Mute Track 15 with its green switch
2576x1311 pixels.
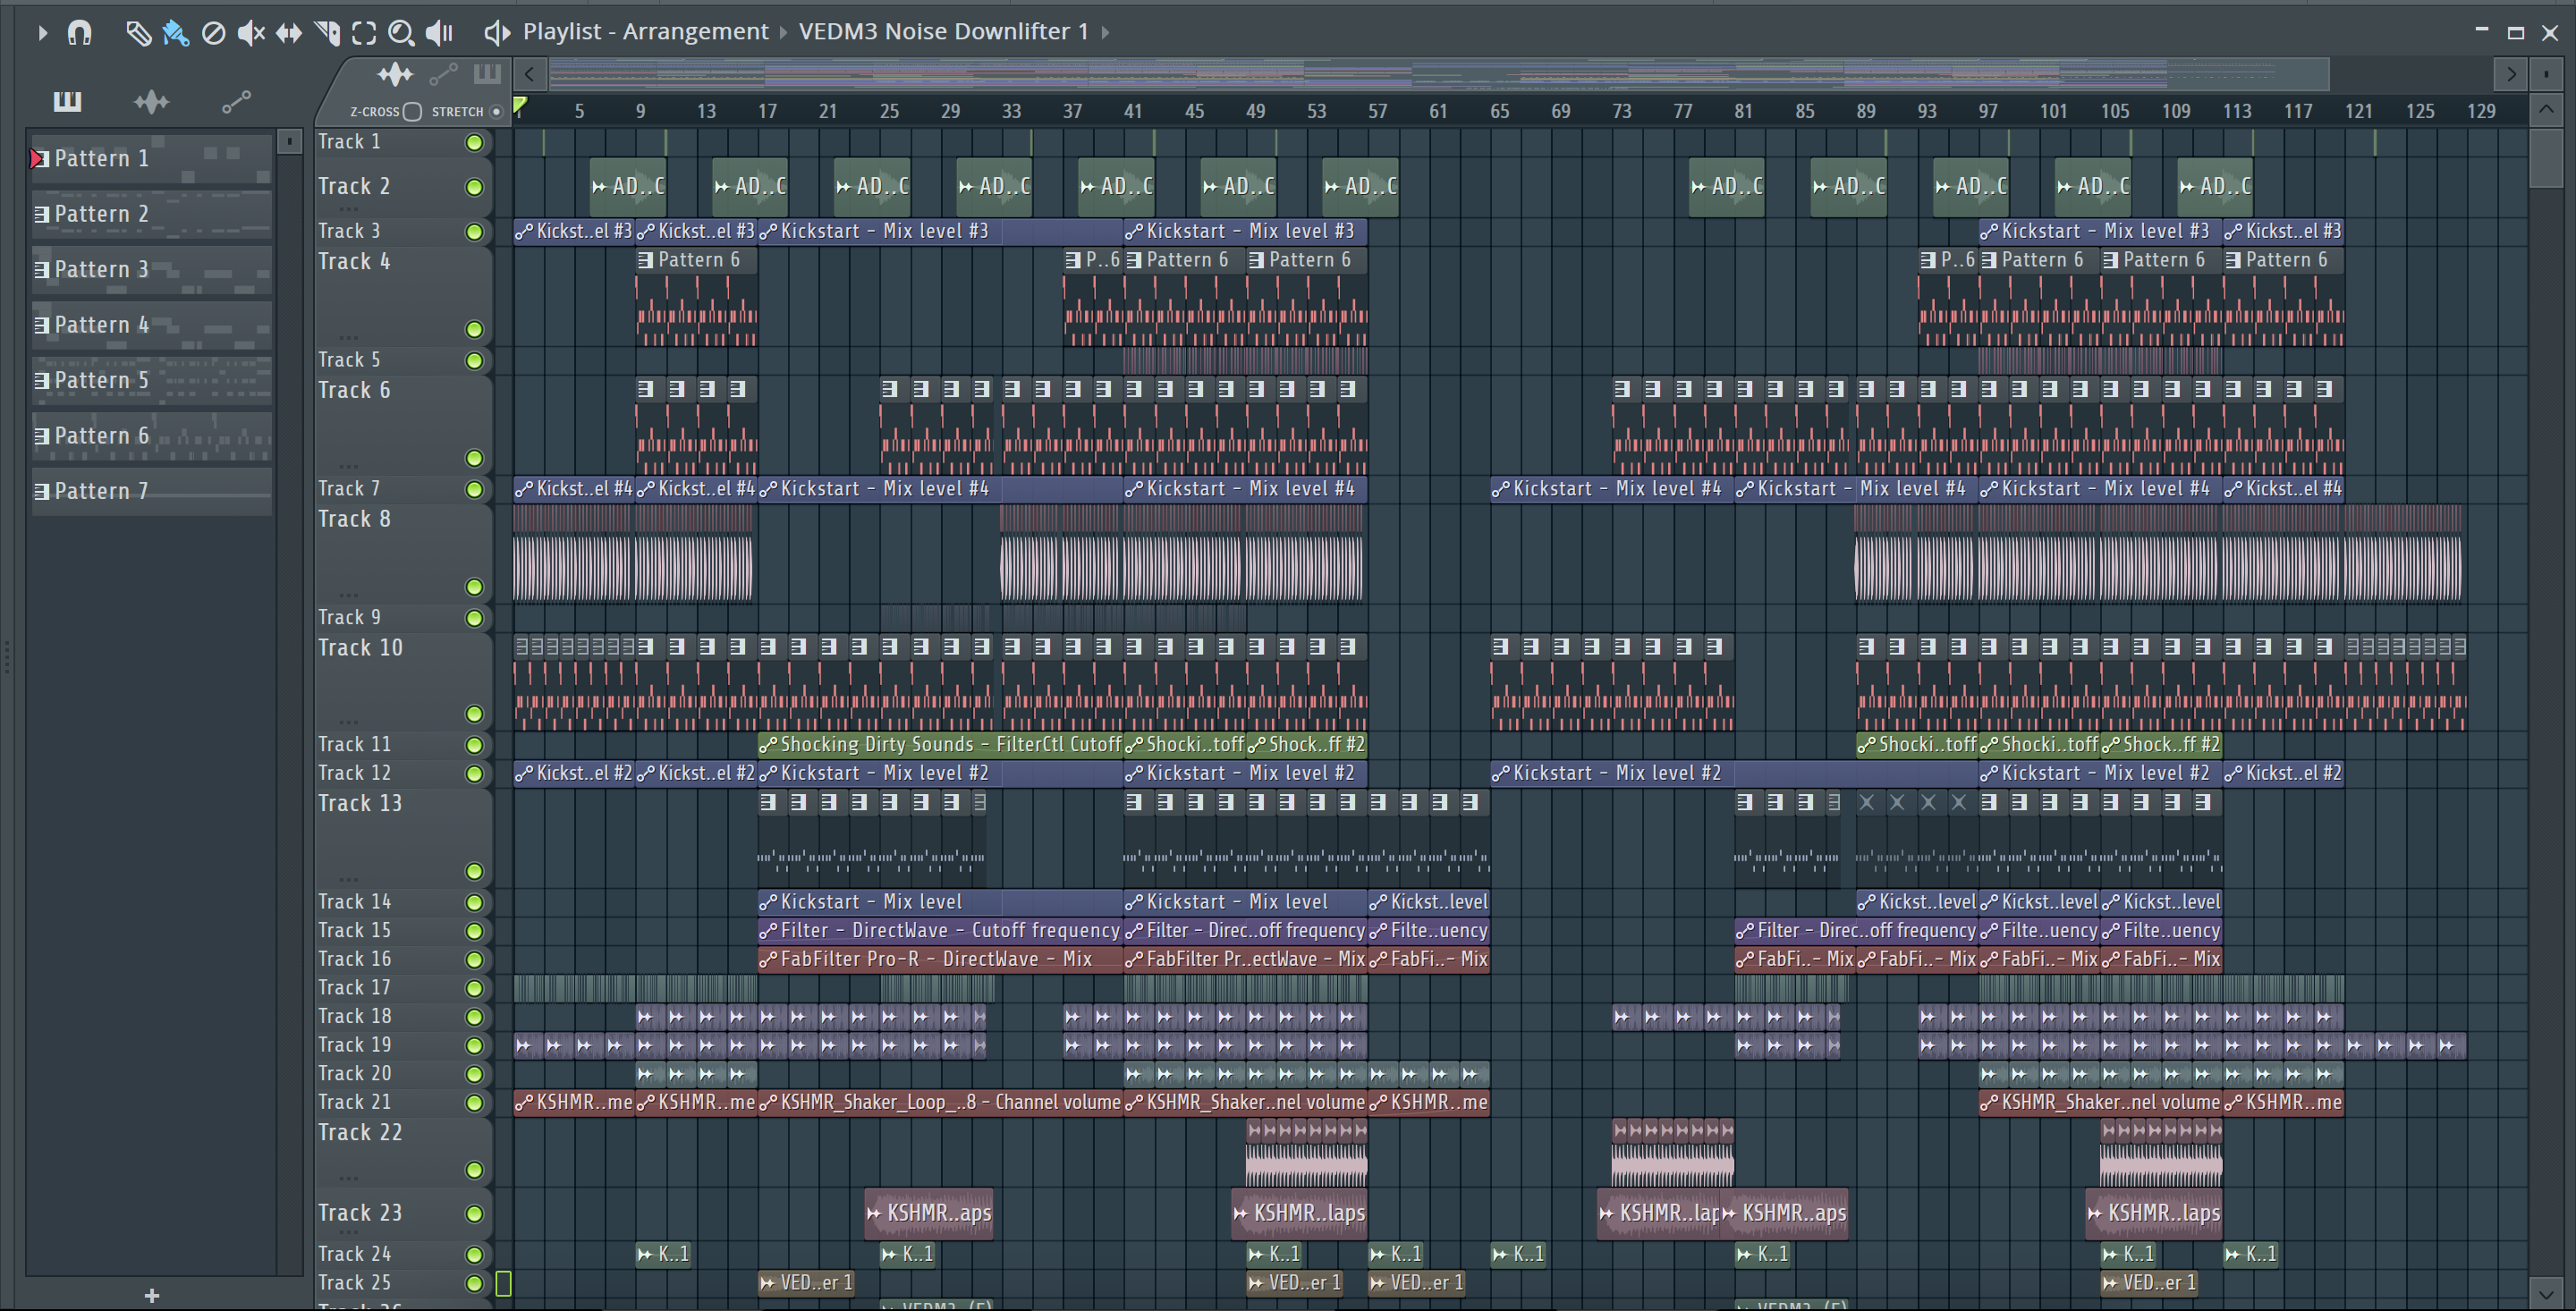(474, 931)
